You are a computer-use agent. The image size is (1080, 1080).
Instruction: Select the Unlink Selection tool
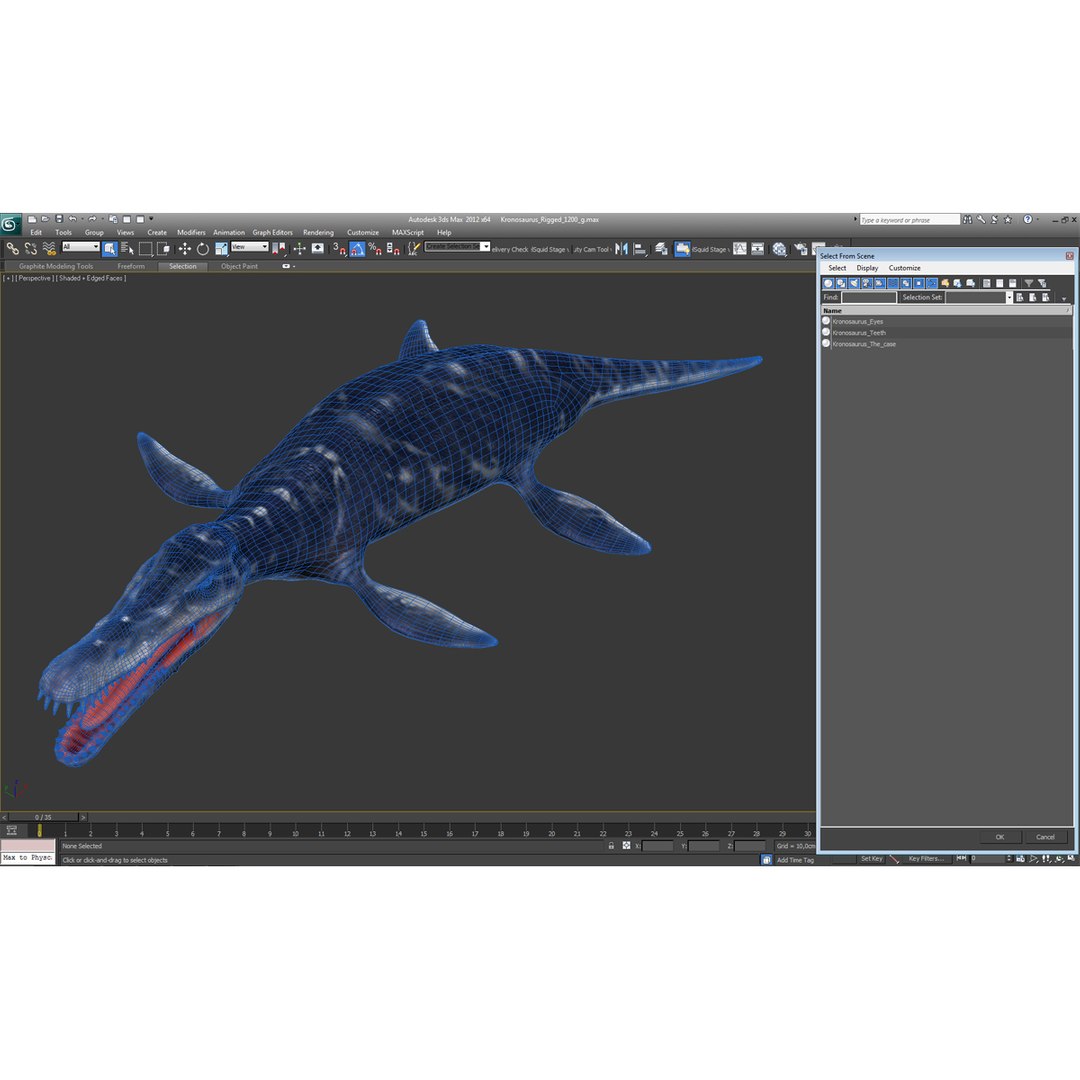tap(30, 249)
